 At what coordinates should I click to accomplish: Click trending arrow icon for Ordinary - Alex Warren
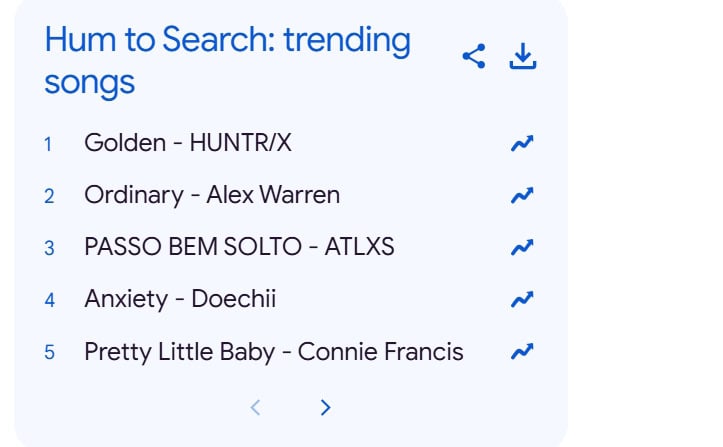tap(522, 195)
